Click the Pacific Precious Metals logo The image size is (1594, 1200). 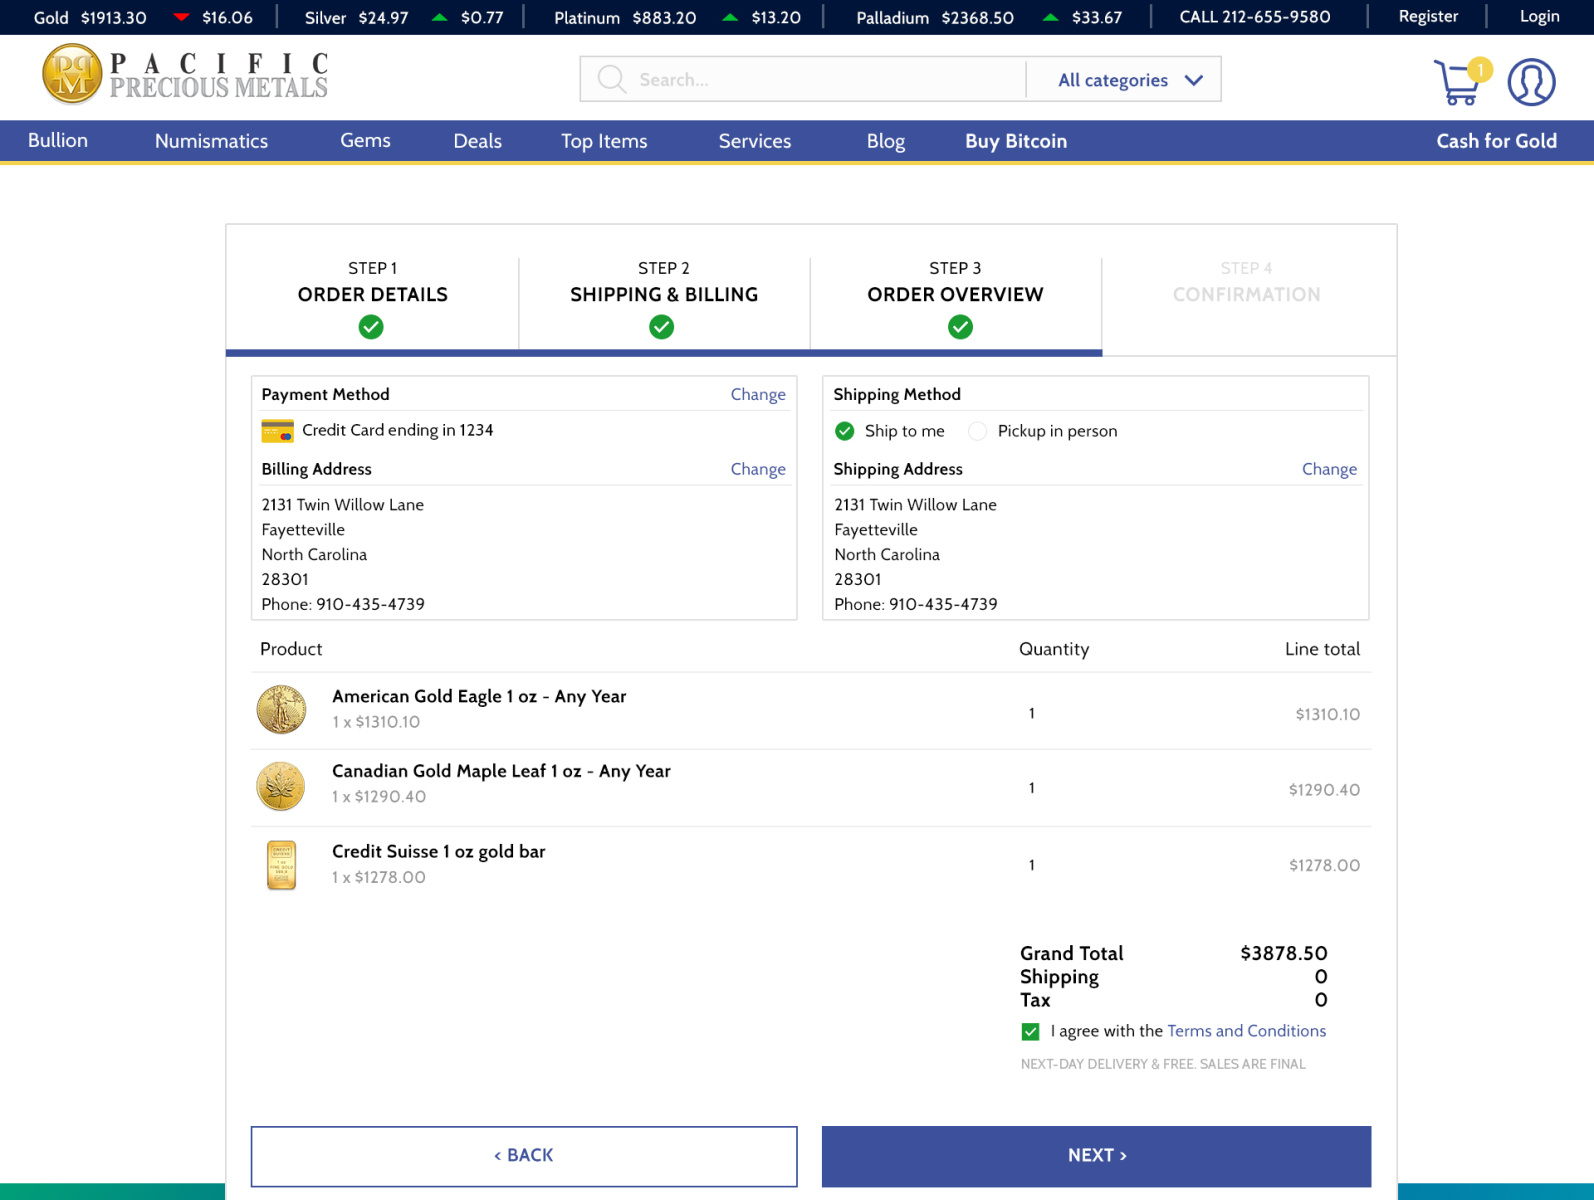[185, 74]
